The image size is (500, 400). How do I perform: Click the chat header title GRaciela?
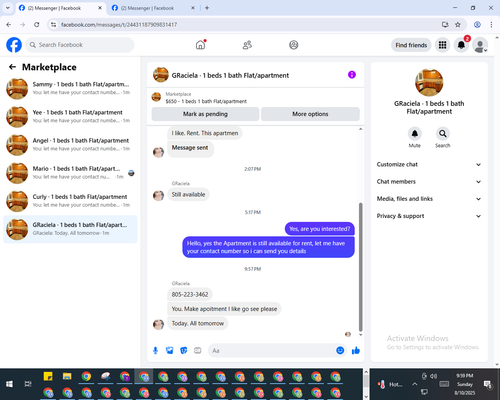230,75
